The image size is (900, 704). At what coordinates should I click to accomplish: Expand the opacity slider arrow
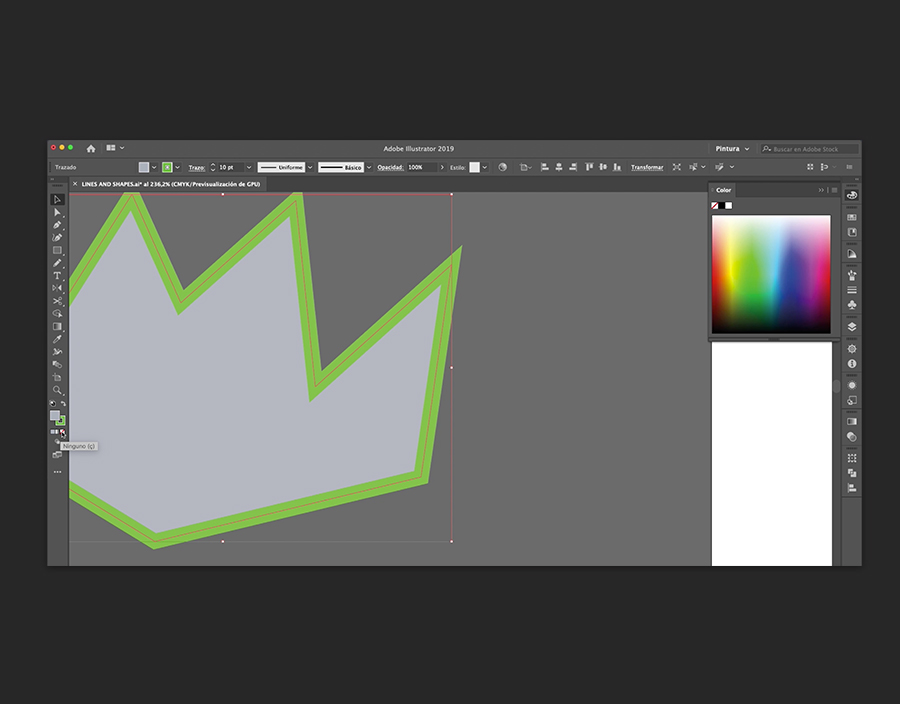pos(442,167)
